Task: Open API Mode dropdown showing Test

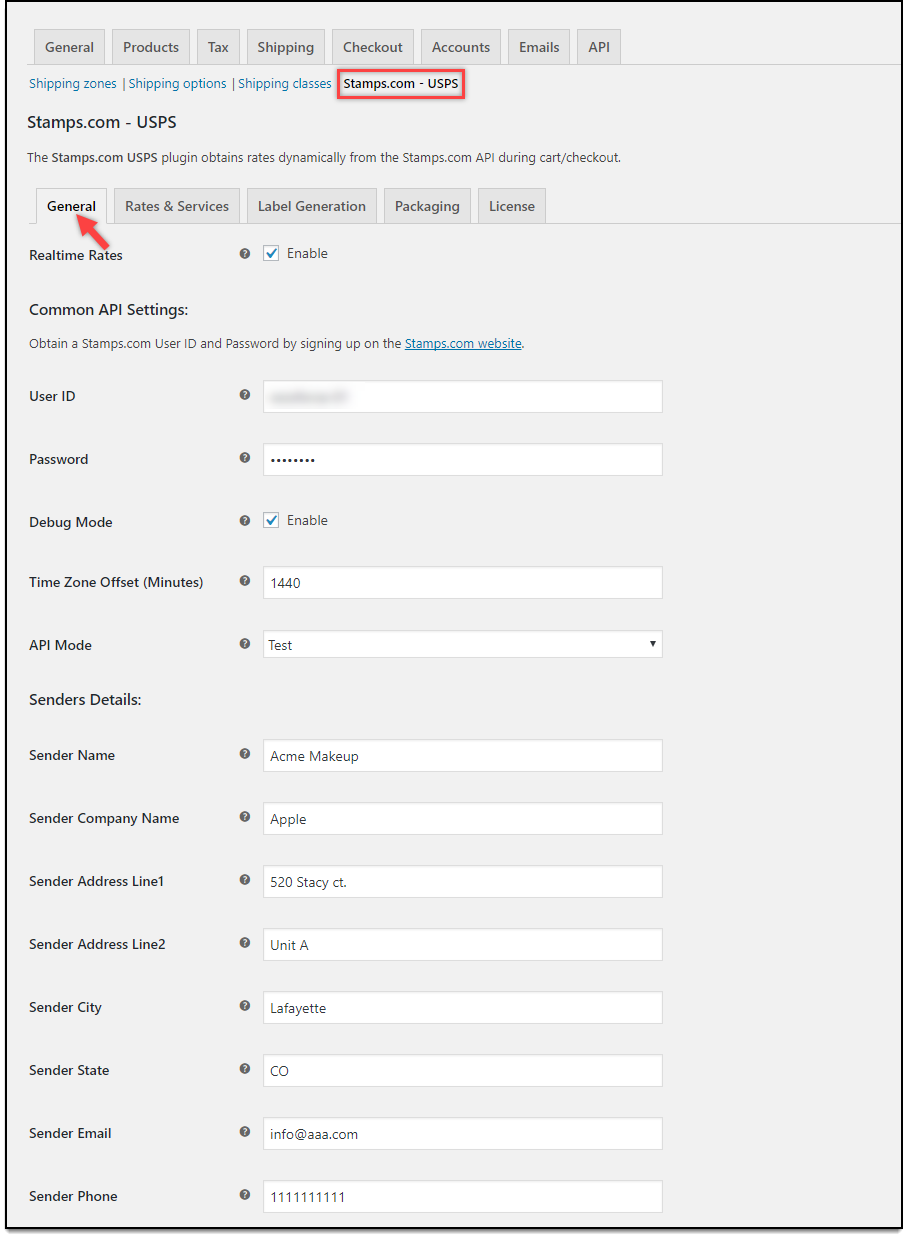Action: (463, 645)
